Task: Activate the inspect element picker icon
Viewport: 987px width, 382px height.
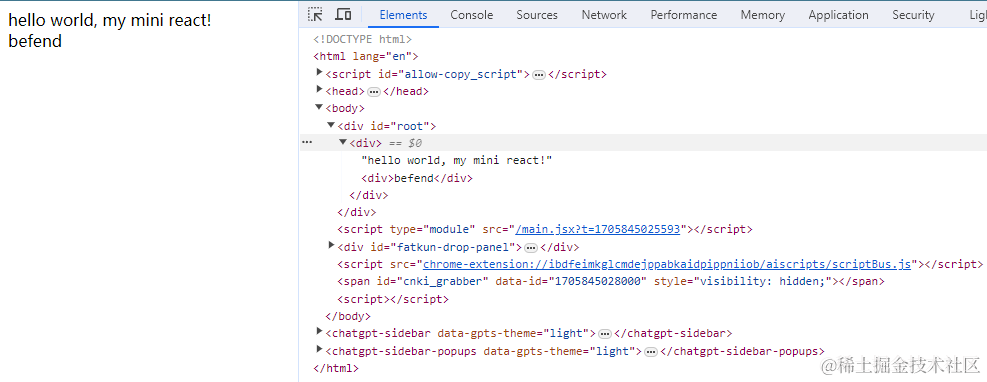Action: point(315,14)
